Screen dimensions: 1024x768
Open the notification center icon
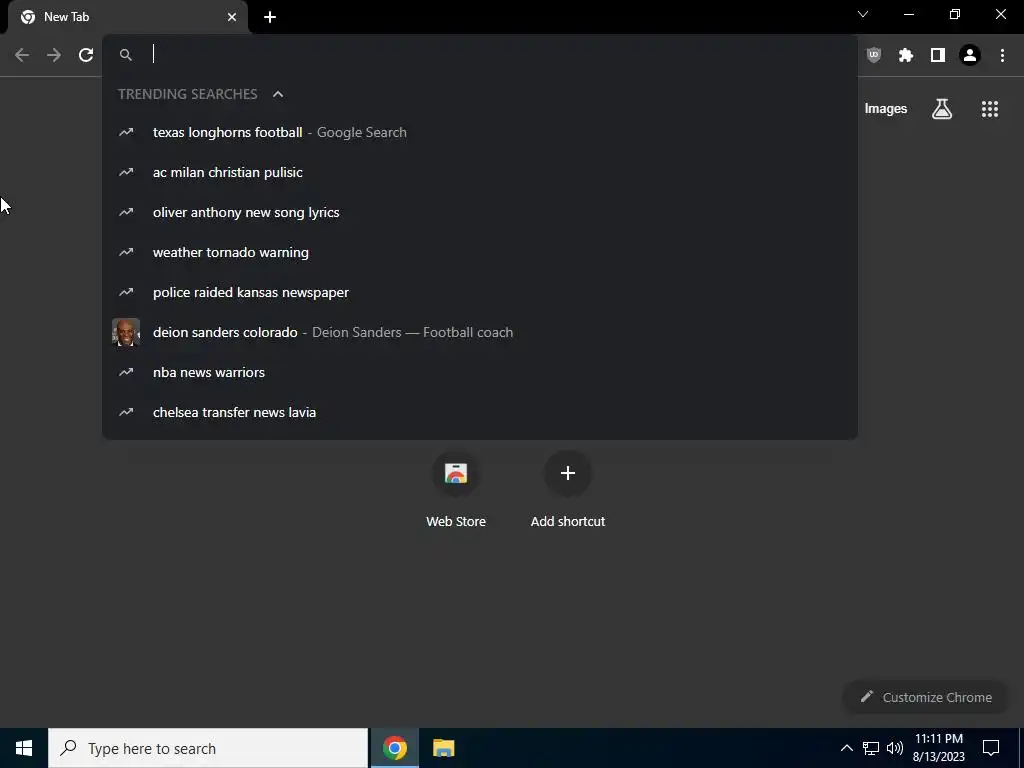pos(991,748)
